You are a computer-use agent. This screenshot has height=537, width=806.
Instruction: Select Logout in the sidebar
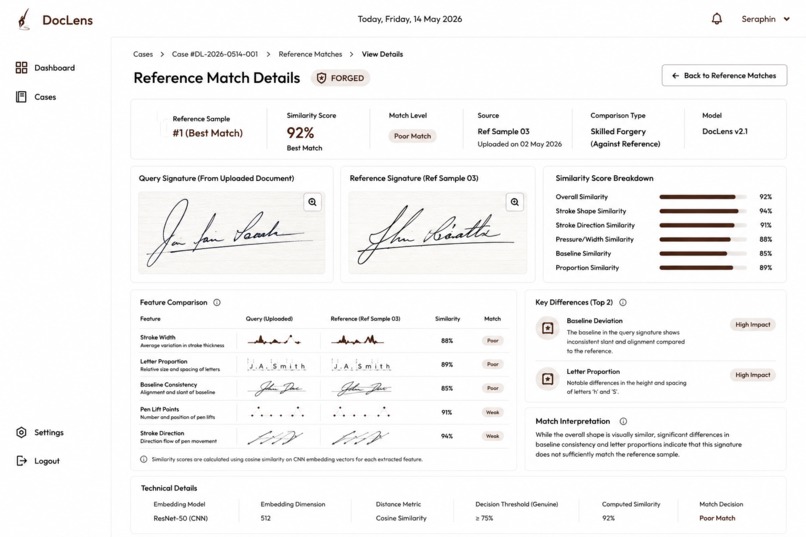[x=38, y=461]
